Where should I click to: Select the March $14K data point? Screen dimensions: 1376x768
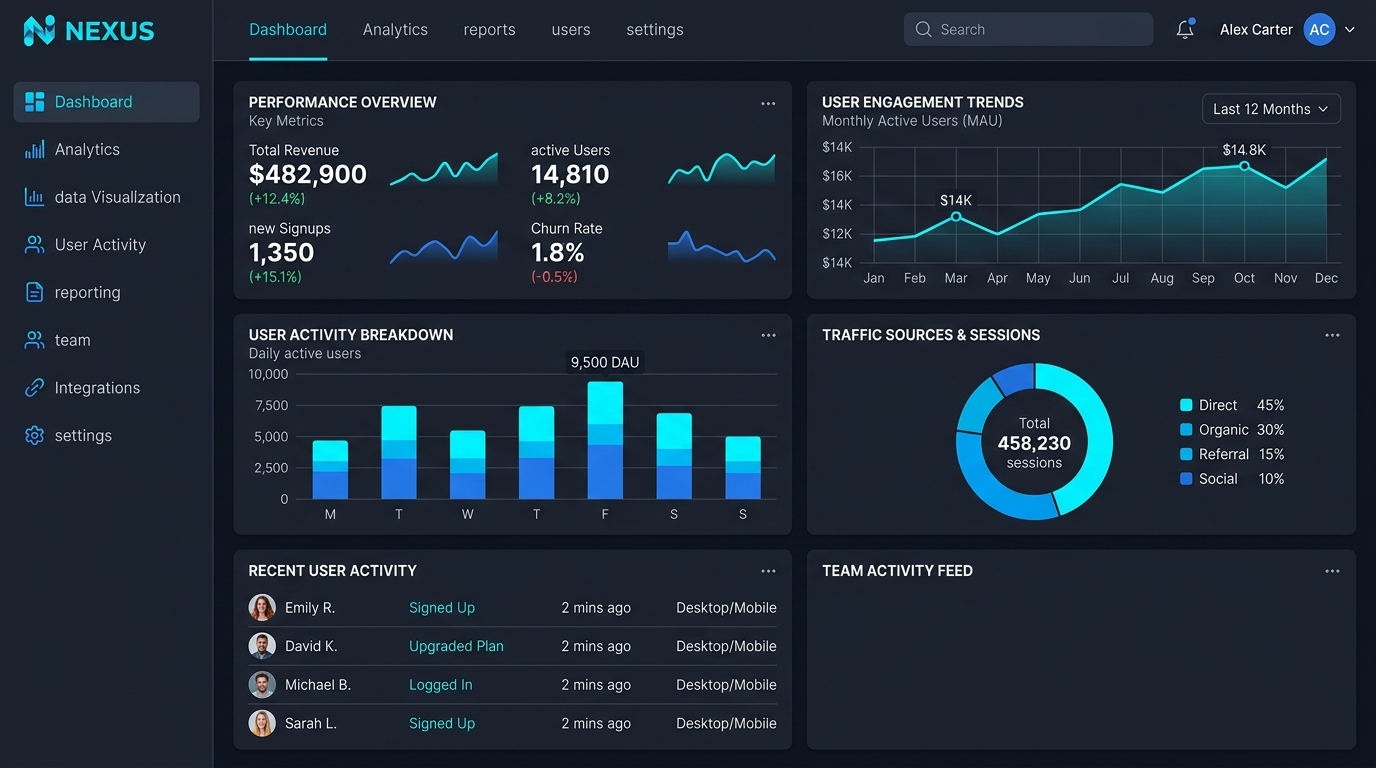click(956, 217)
